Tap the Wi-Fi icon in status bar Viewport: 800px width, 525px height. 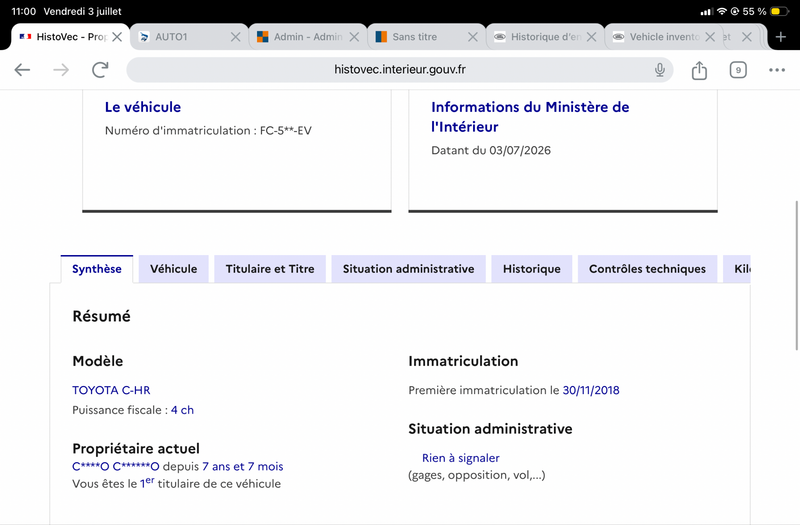[x=721, y=11]
